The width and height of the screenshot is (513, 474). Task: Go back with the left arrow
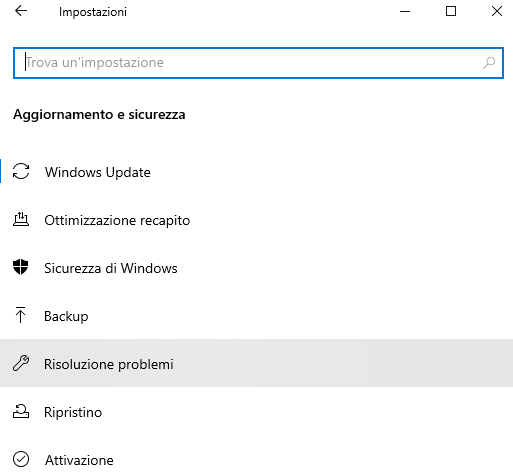21,11
